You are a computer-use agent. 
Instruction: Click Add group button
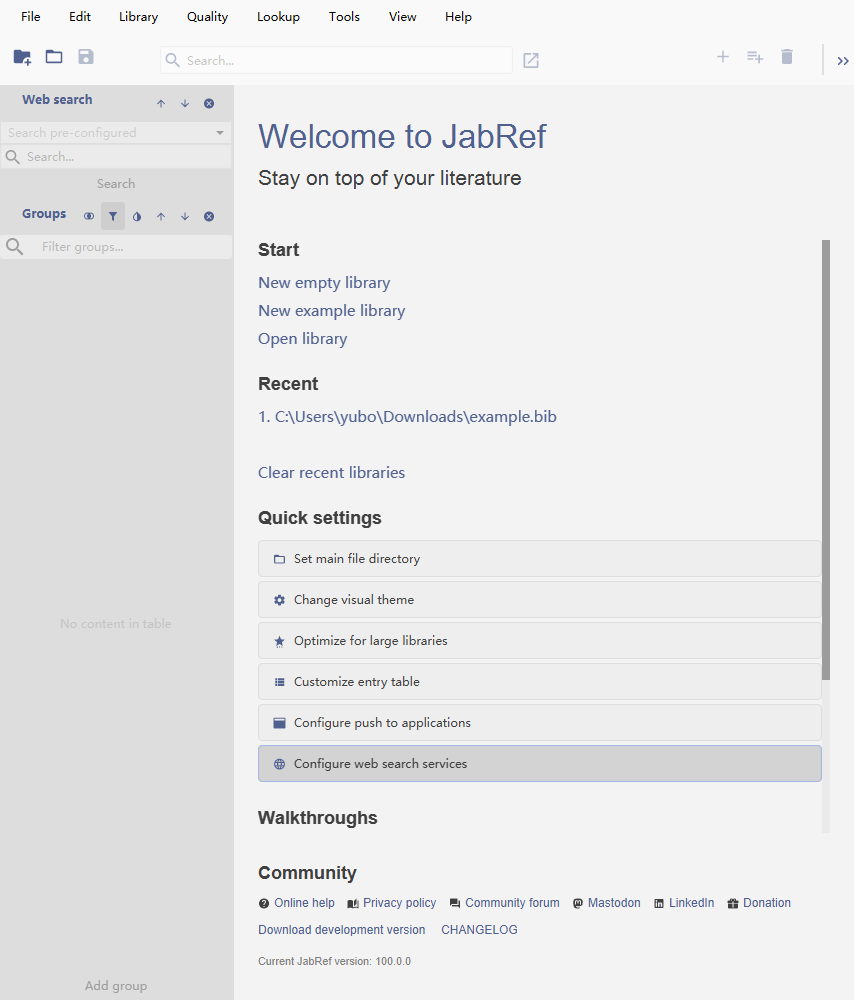pos(116,985)
